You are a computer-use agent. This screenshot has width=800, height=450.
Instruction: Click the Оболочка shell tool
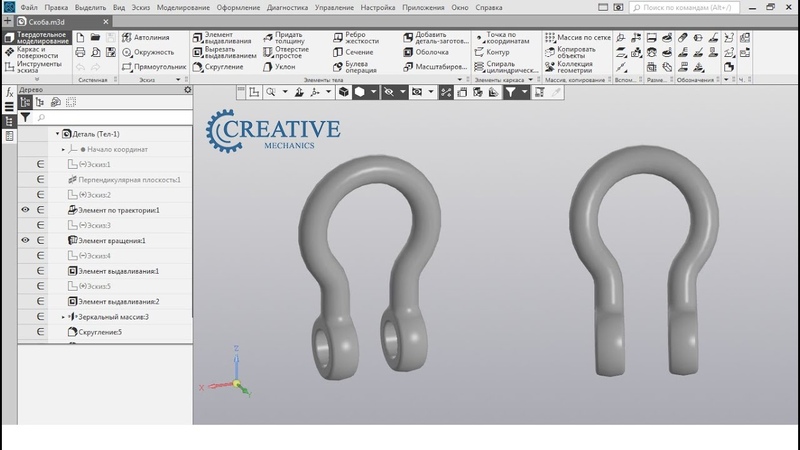point(426,52)
